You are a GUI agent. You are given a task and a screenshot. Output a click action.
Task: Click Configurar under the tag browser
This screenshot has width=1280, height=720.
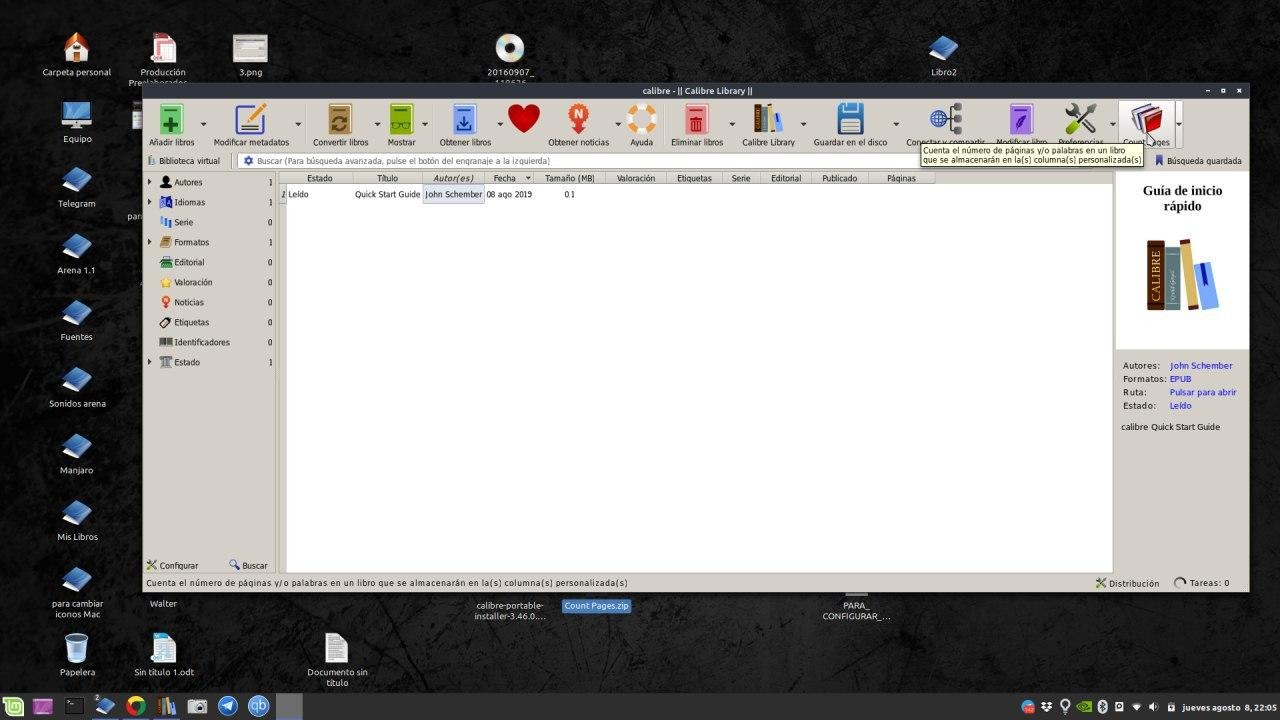click(x=172, y=565)
